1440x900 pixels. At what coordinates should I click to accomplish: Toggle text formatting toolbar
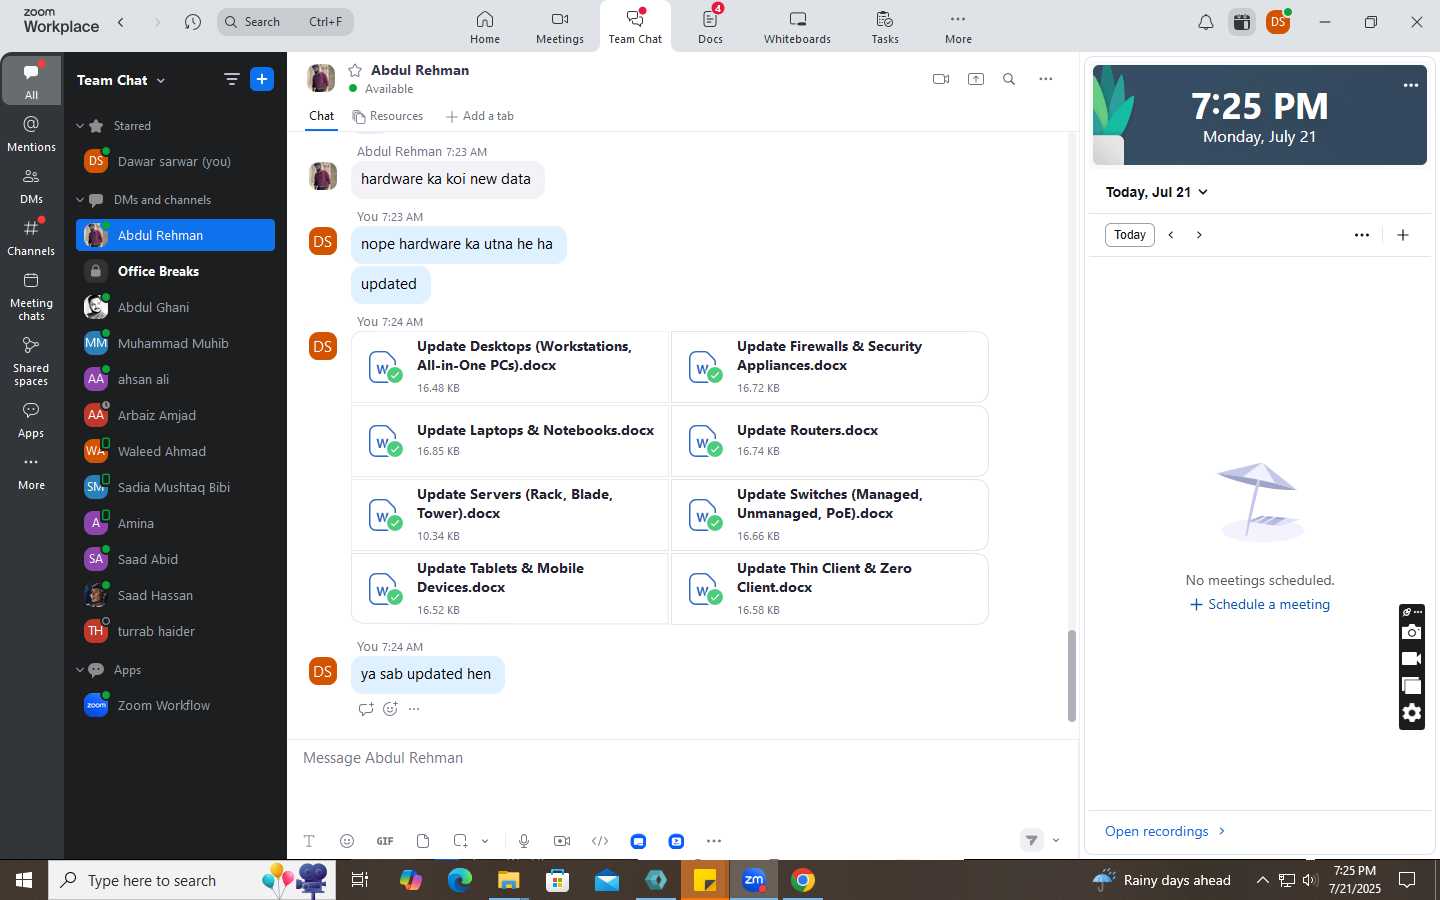point(309,841)
